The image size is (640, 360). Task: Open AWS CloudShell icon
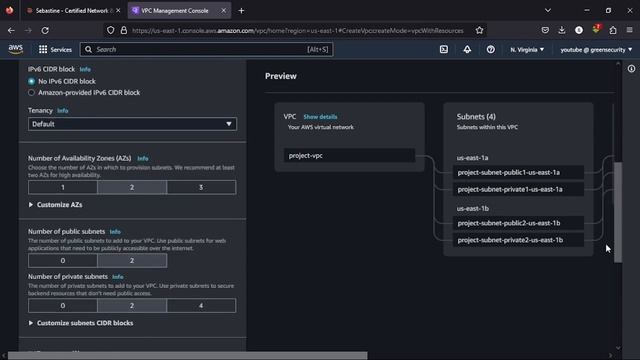[x=444, y=49]
